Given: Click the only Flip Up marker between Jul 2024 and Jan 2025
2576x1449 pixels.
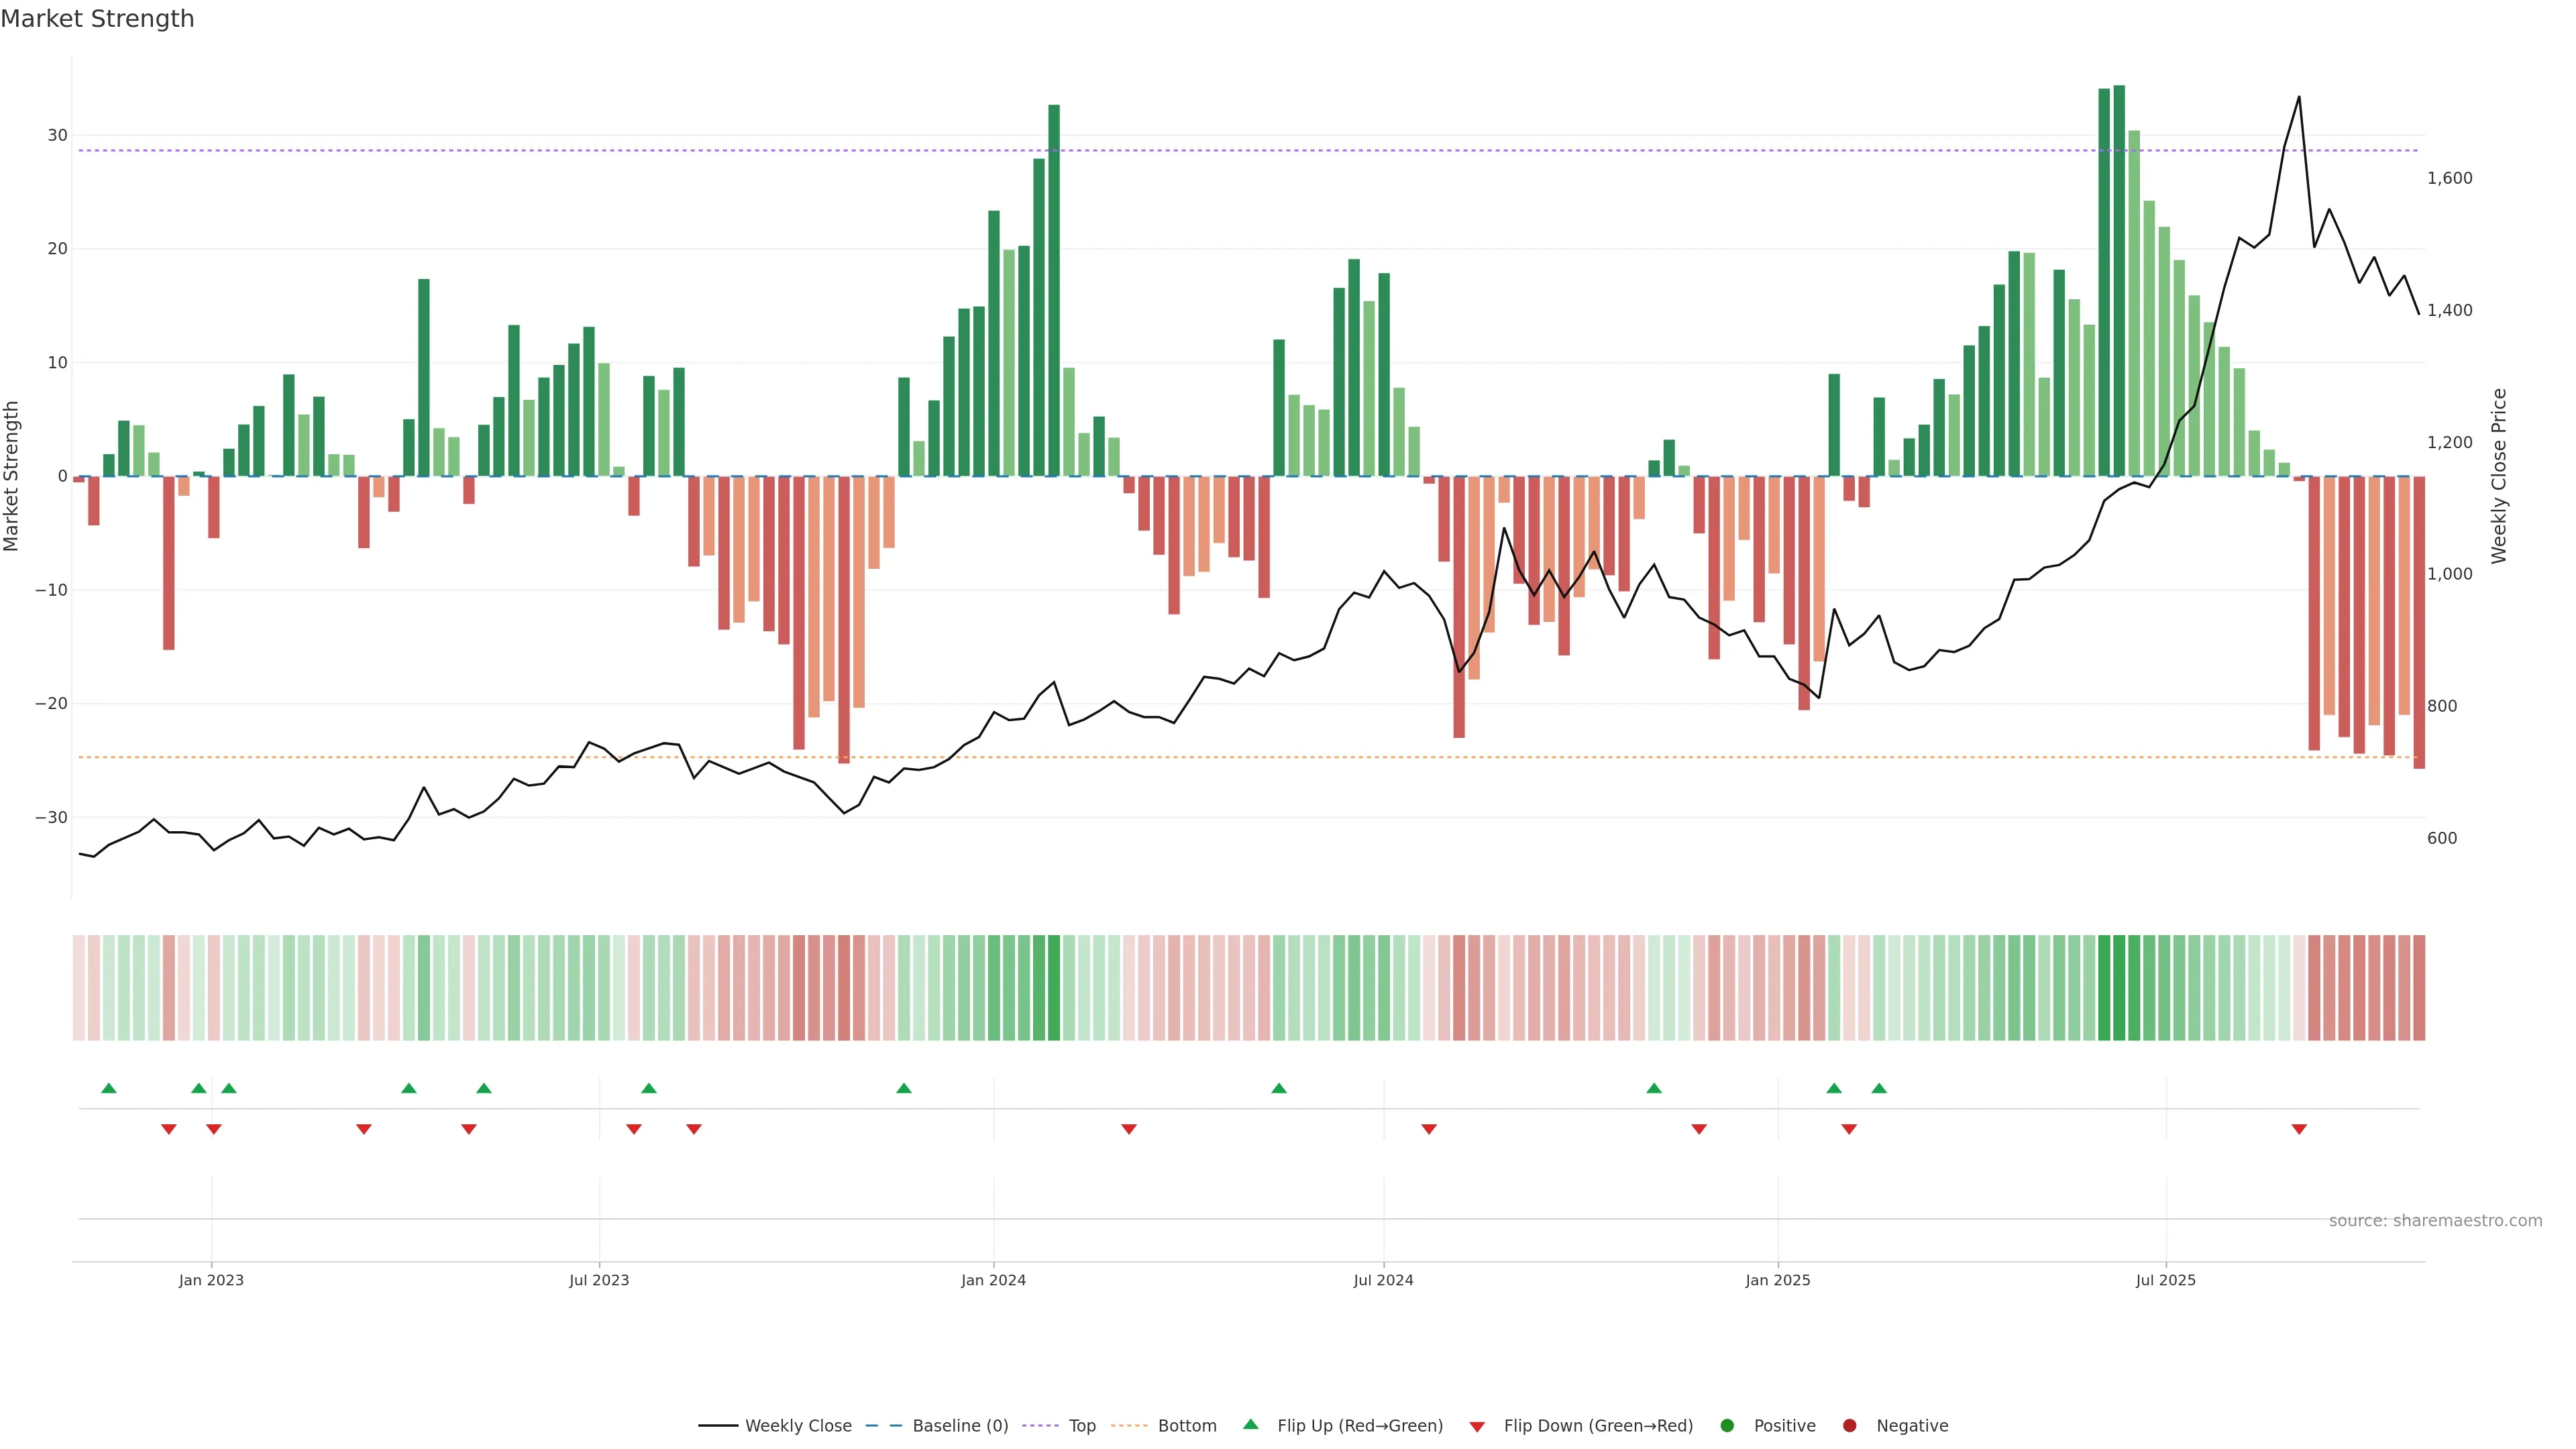Looking at the screenshot, I should coord(1654,1088).
